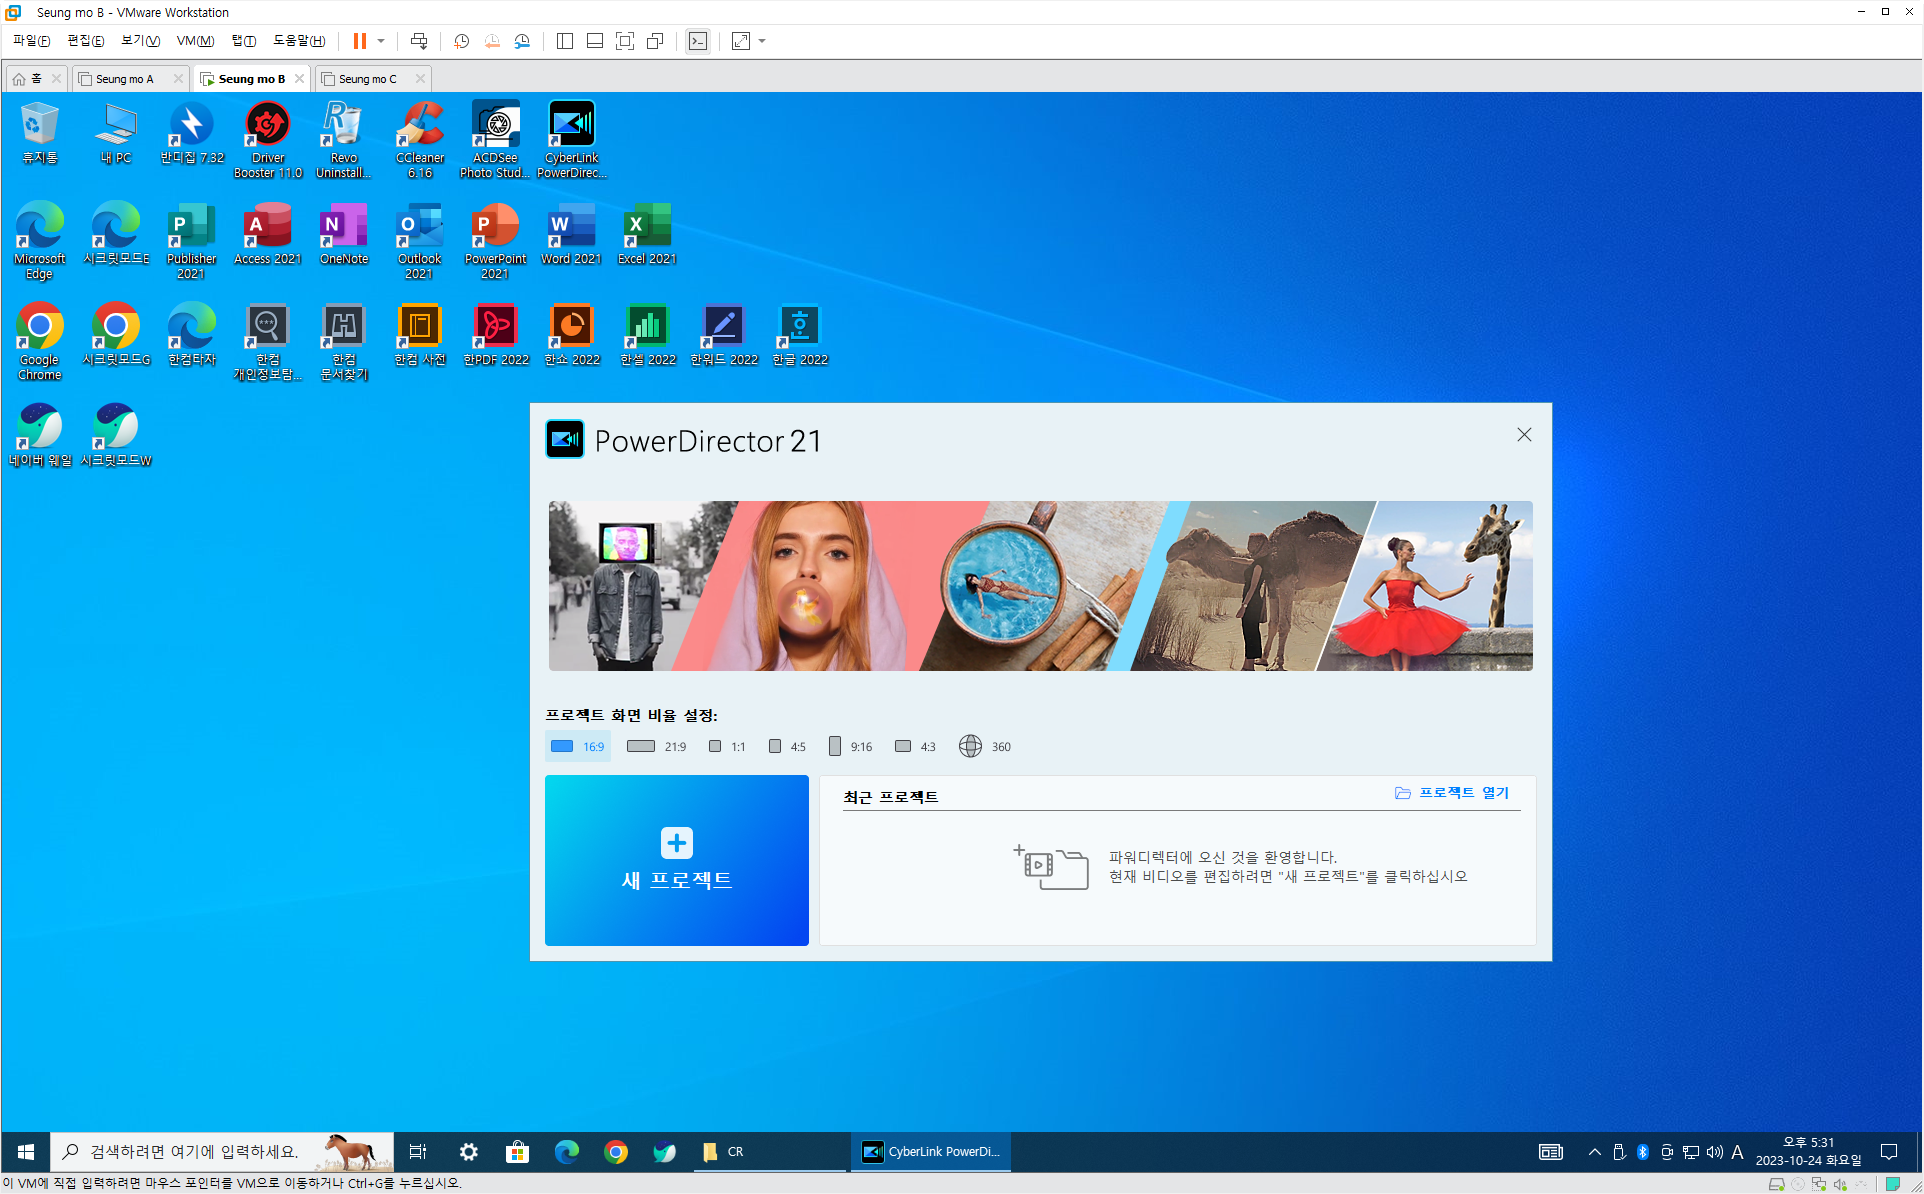The width and height of the screenshot is (1924, 1194).
Task: Select the 16:9 aspect ratio option
Action: [x=578, y=746]
